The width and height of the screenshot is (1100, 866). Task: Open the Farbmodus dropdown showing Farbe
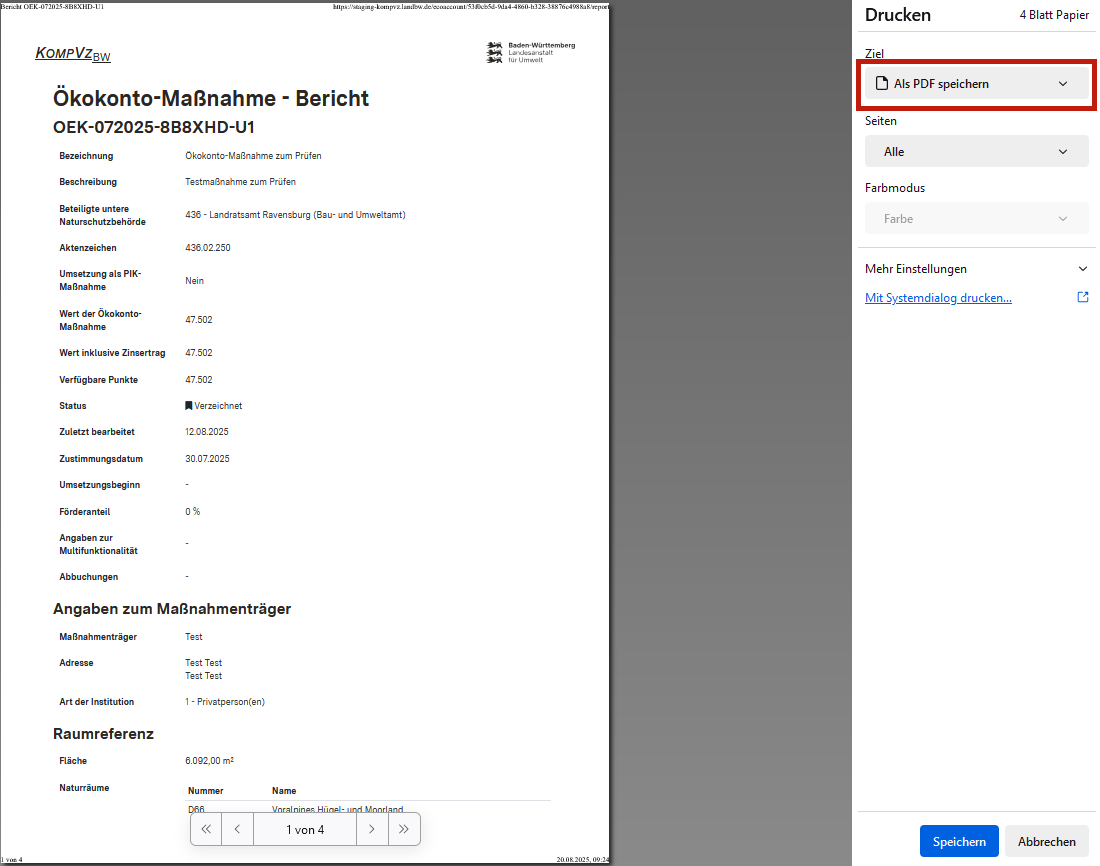tap(975, 218)
